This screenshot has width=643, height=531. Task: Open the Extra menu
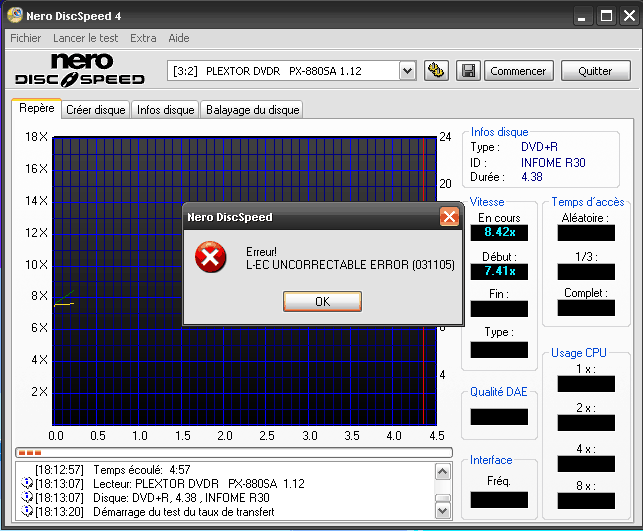pyautogui.click(x=143, y=38)
